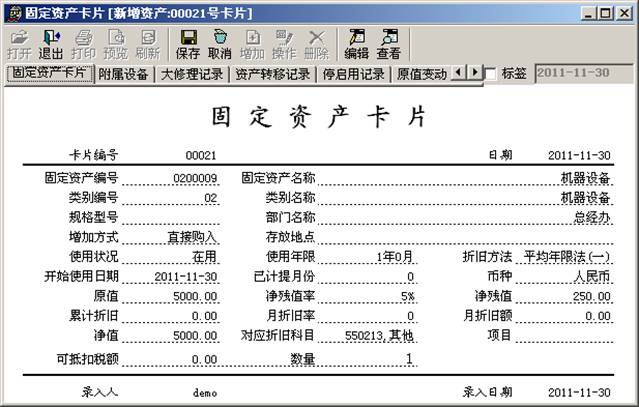Click the 录入人 value demo

[x=205, y=393]
